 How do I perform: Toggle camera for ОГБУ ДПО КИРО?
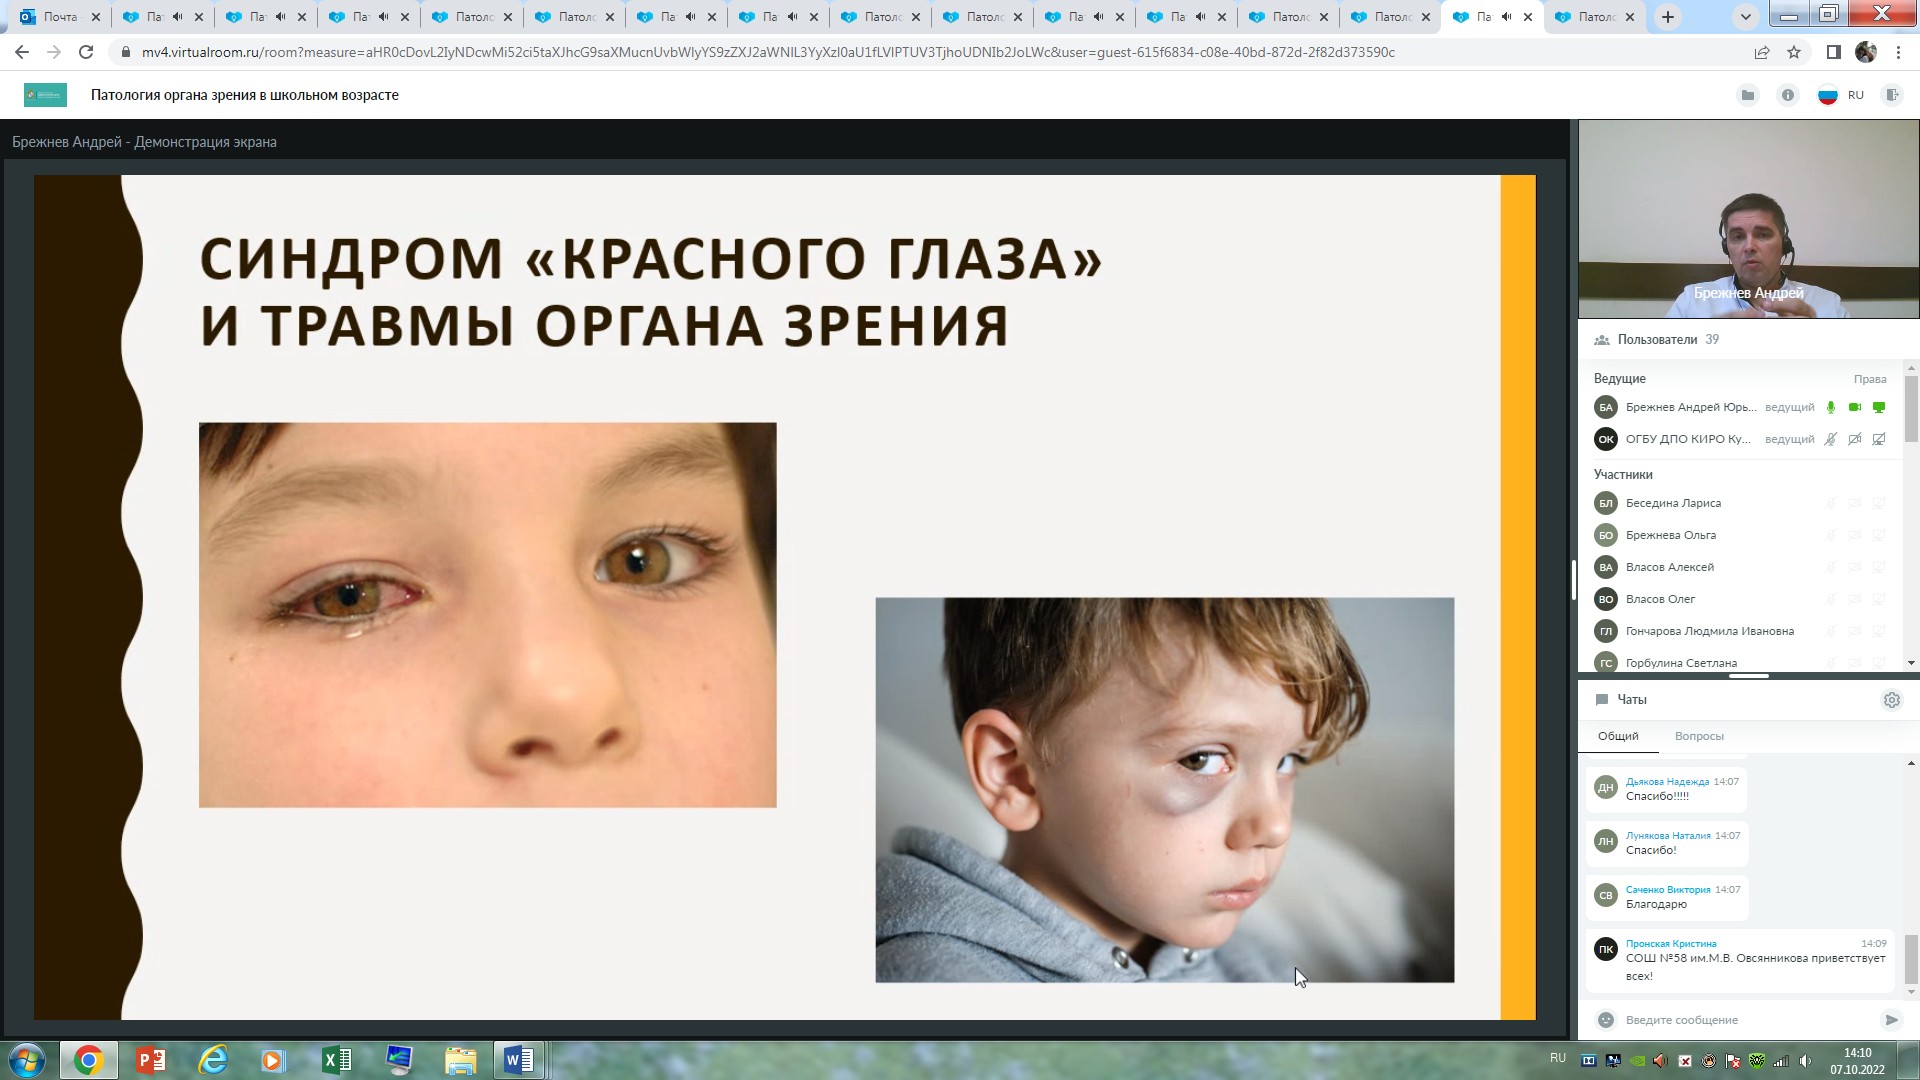(1855, 439)
